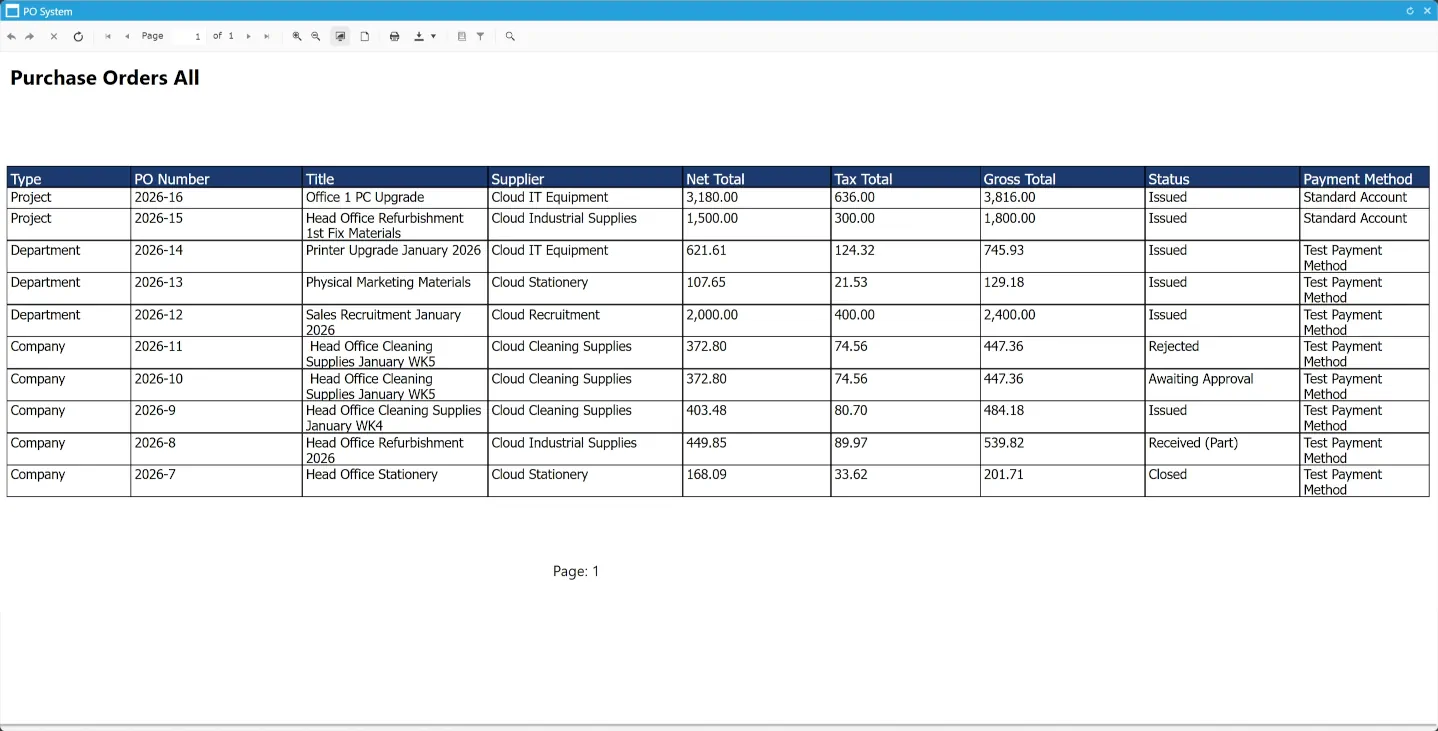Click the Net Total column header

click(x=756, y=178)
